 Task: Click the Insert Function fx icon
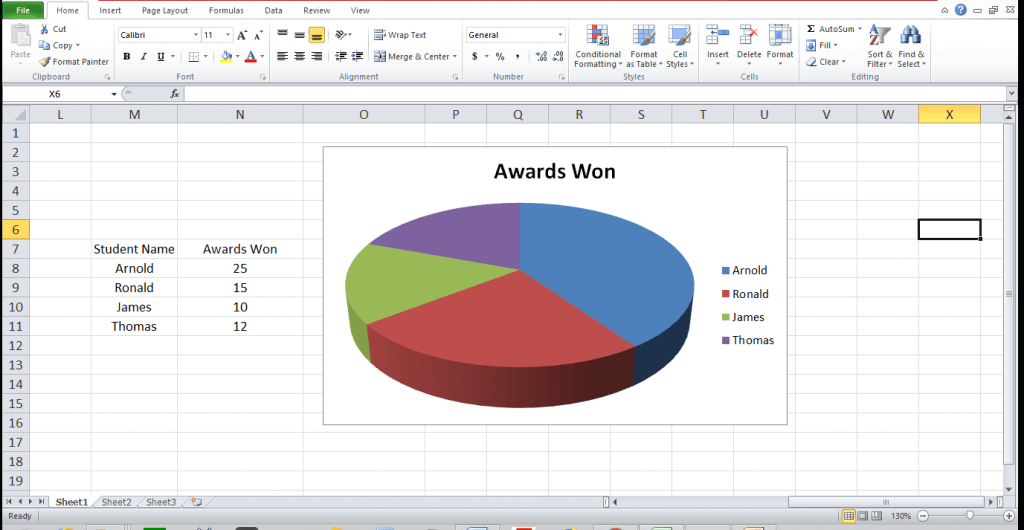(174, 93)
